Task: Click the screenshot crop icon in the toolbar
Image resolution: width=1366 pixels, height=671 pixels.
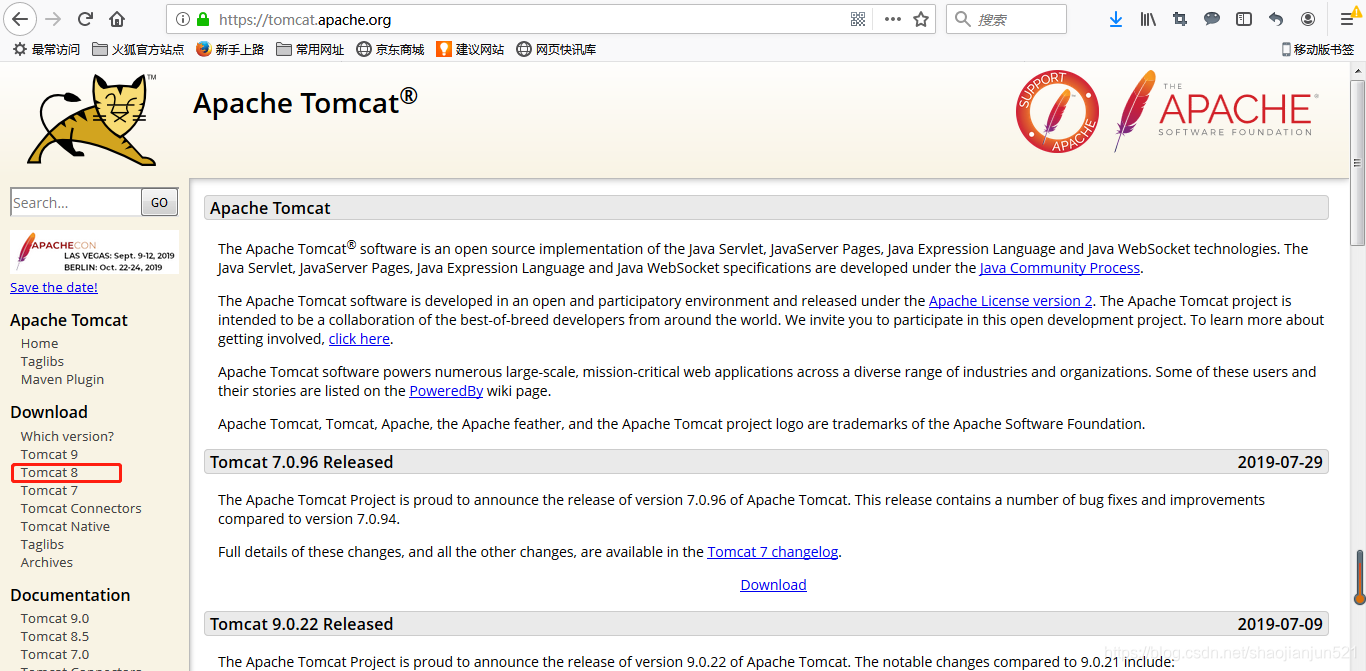Action: [1180, 19]
